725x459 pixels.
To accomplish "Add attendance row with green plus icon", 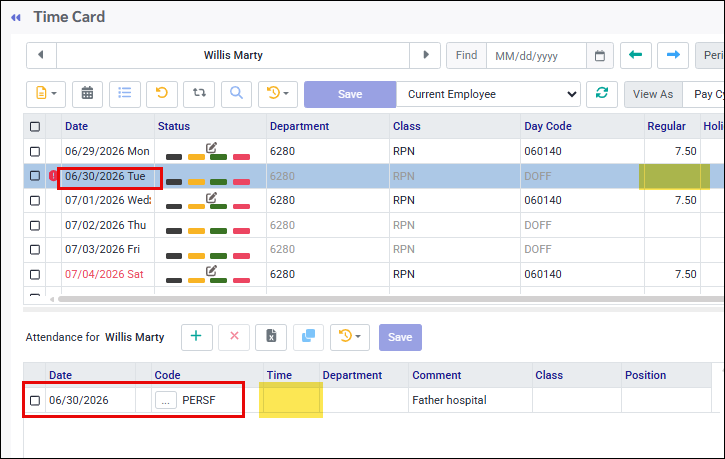I will 197,337.
